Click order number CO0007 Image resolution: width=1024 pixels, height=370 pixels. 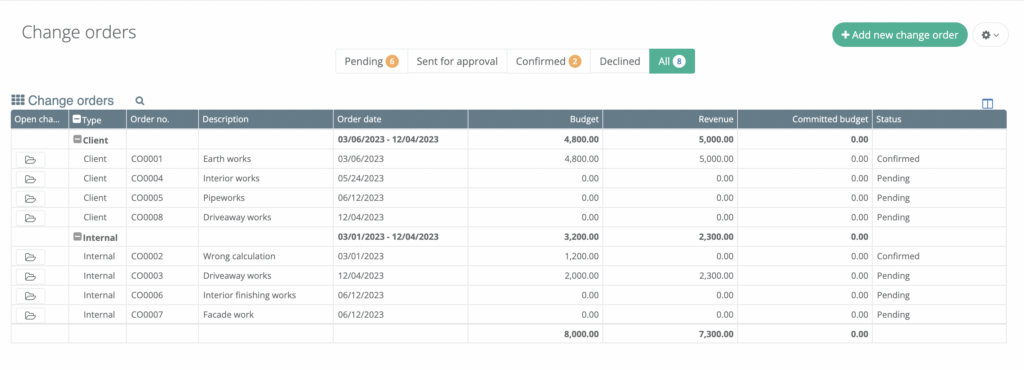point(147,315)
